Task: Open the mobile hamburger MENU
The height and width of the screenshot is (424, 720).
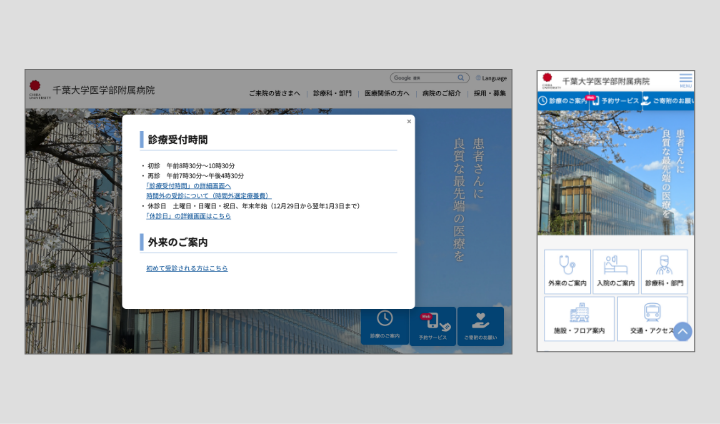Action: [685, 79]
